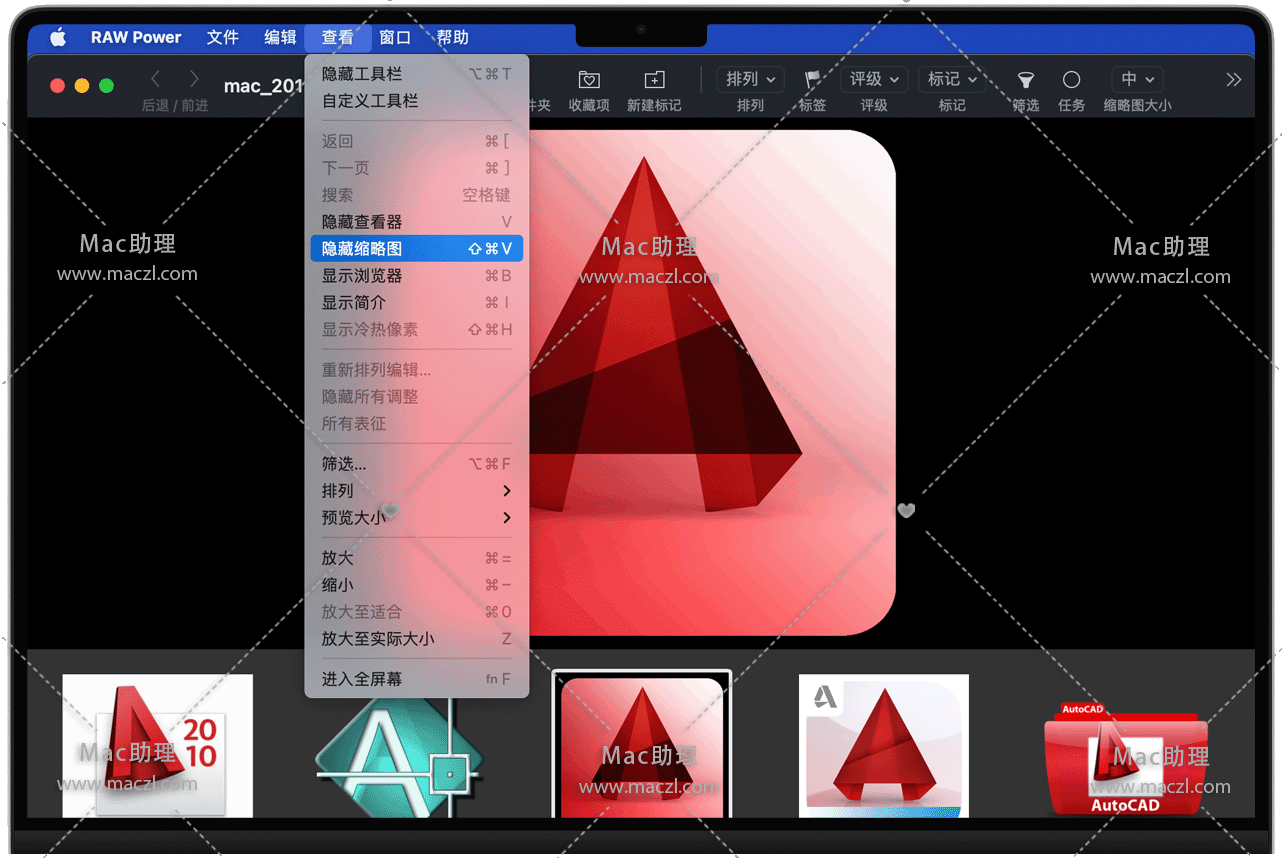Click the flag (标签) icon in toolbar
This screenshot has width=1282, height=858.
click(812, 80)
